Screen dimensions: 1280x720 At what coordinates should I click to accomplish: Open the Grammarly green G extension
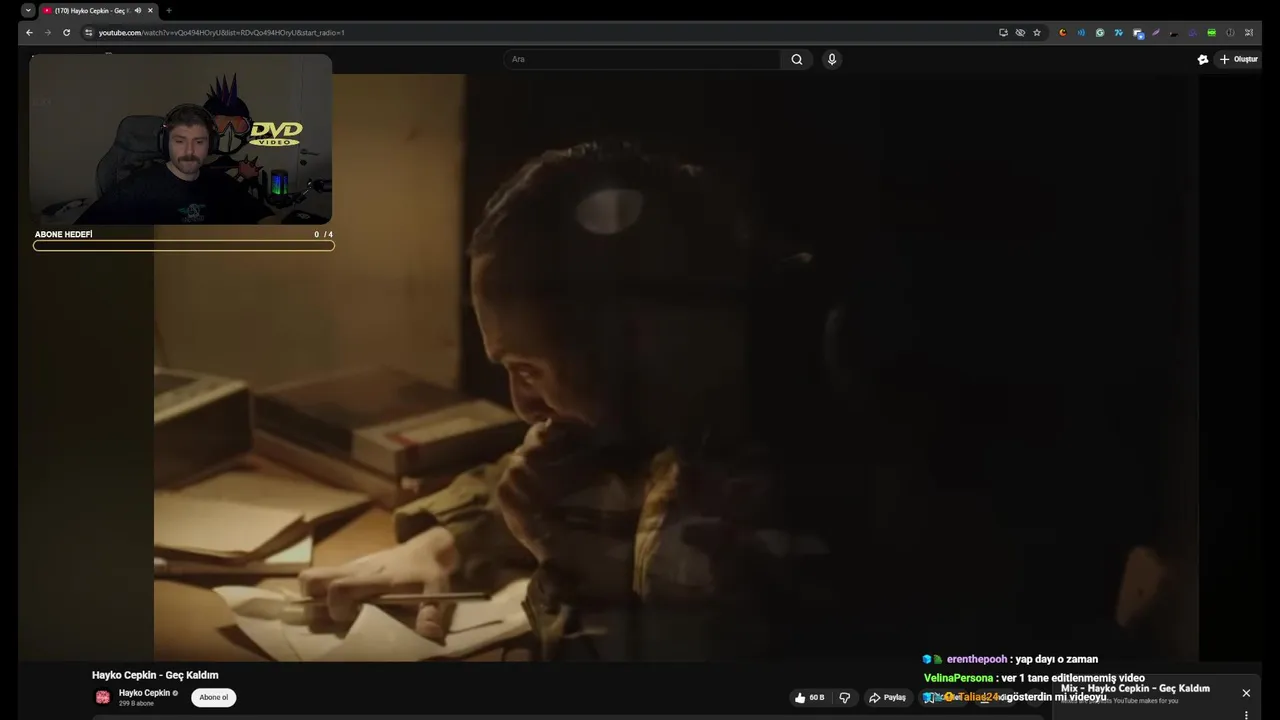click(x=1100, y=32)
